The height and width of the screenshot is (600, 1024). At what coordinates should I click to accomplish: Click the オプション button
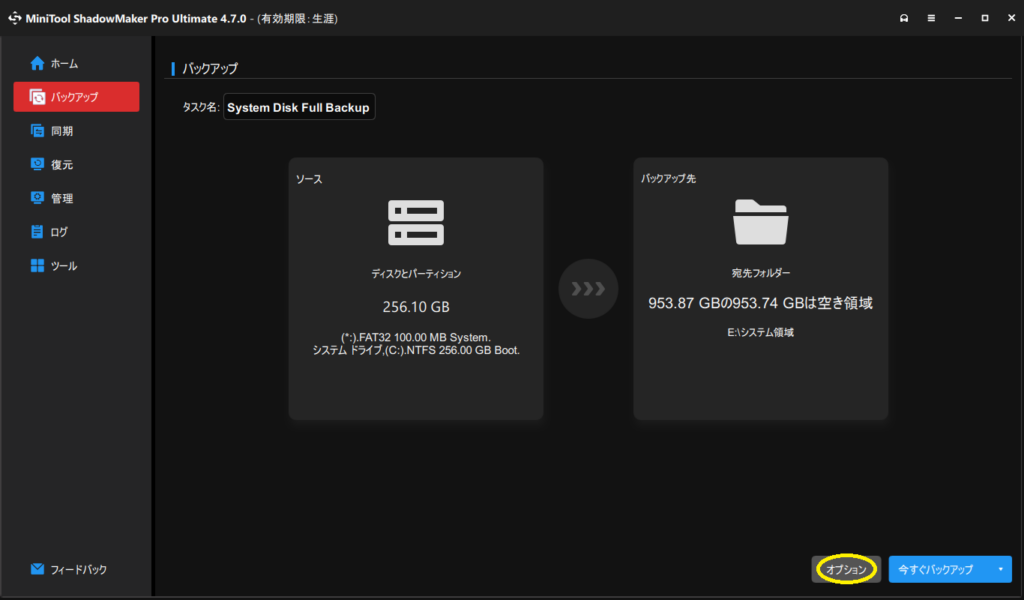pos(846,569)
